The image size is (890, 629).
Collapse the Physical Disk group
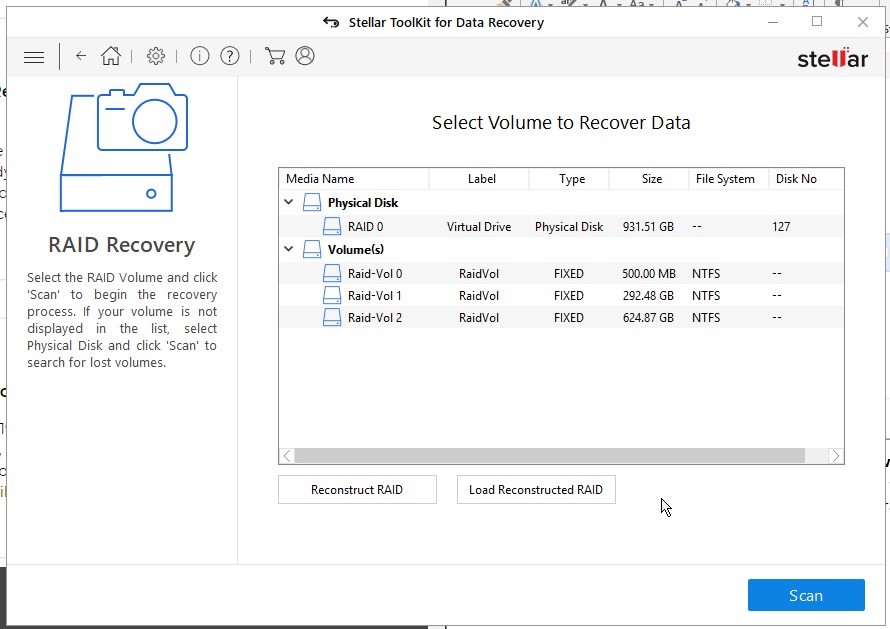(x=289, y=202)
